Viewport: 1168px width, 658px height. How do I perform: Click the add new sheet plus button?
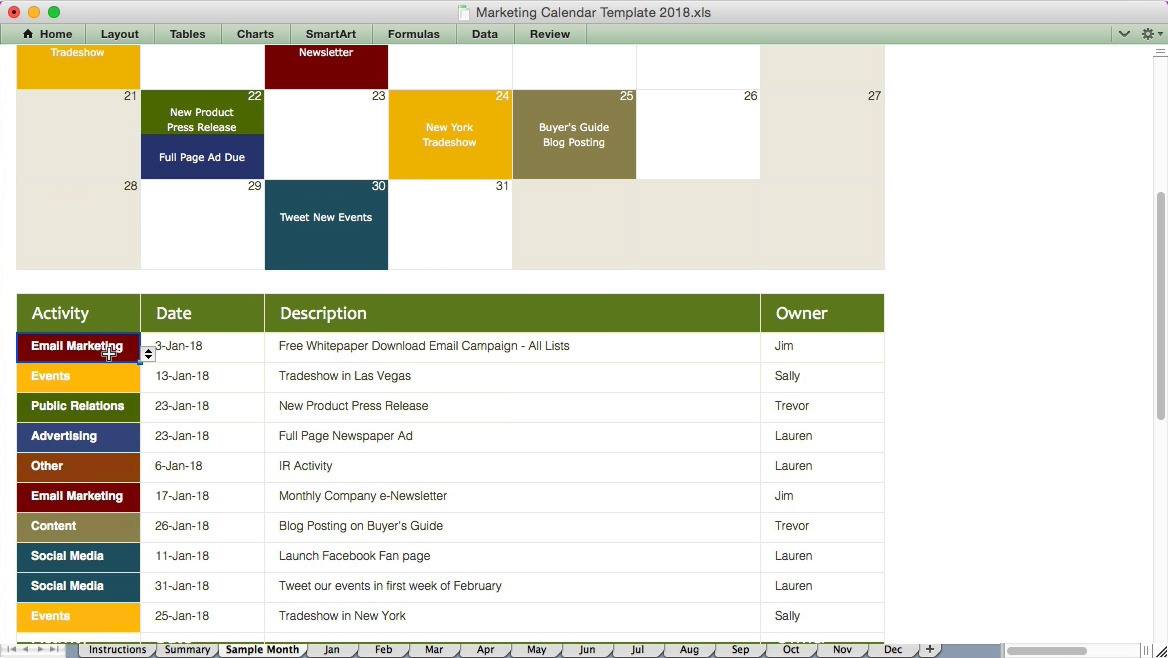click(x=930, y=649)
